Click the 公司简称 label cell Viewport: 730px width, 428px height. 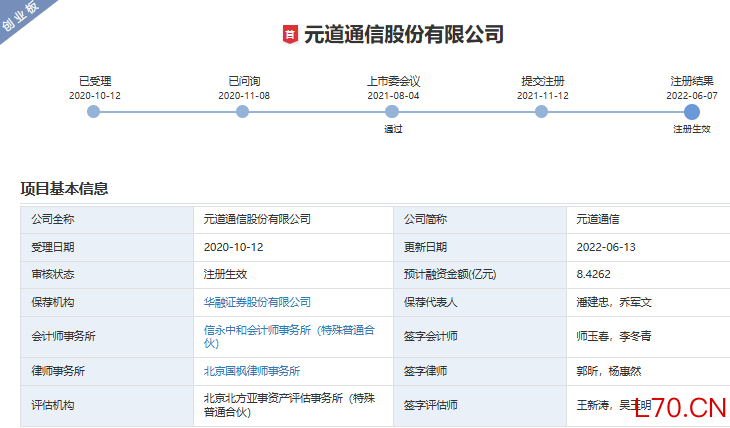click(x=480, y=220)
